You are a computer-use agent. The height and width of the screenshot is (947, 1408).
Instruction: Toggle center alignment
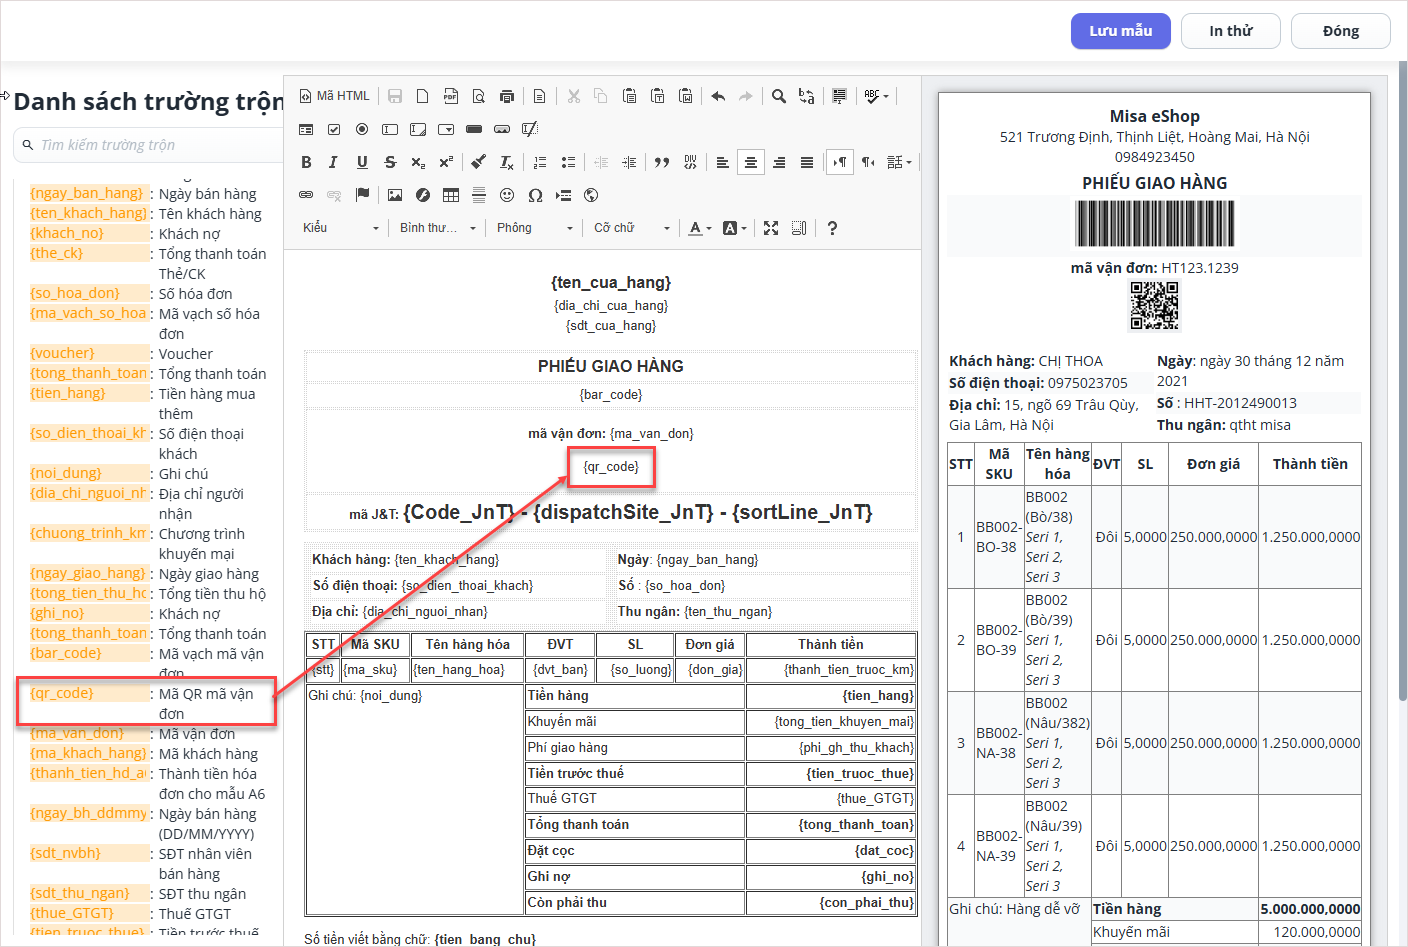(751, 162)
